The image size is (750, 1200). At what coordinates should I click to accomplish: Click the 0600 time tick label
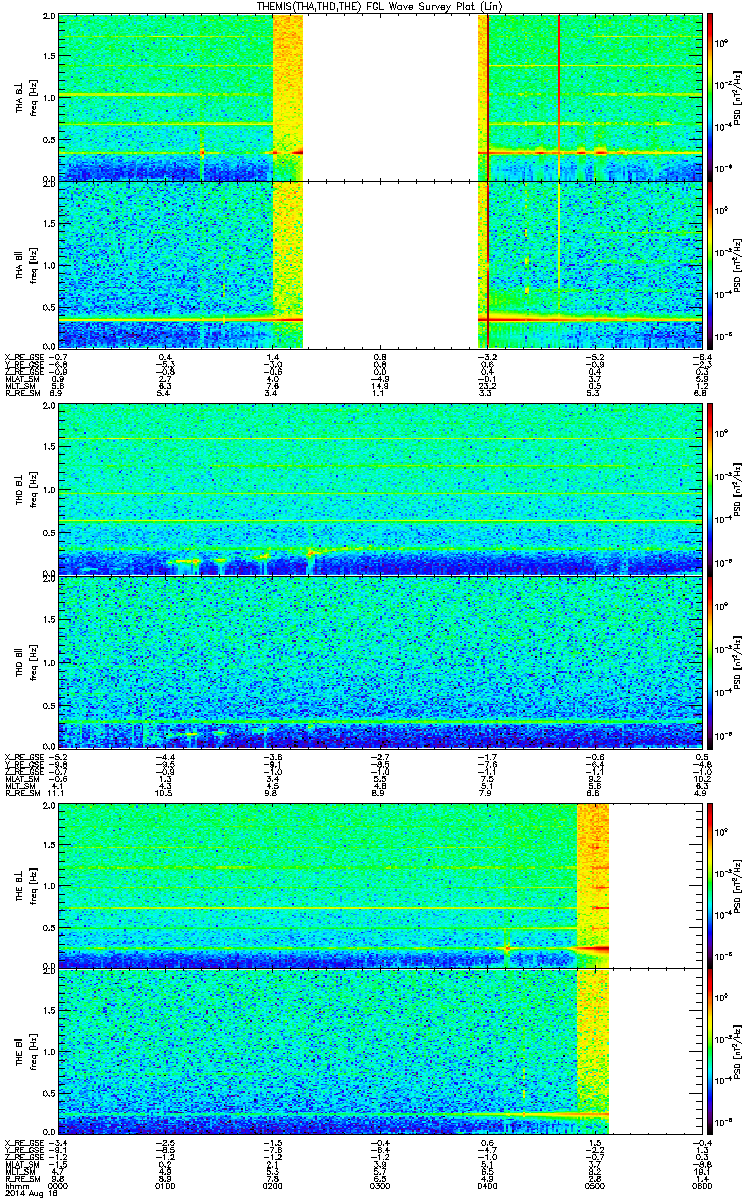click(x=701, y=1185)
